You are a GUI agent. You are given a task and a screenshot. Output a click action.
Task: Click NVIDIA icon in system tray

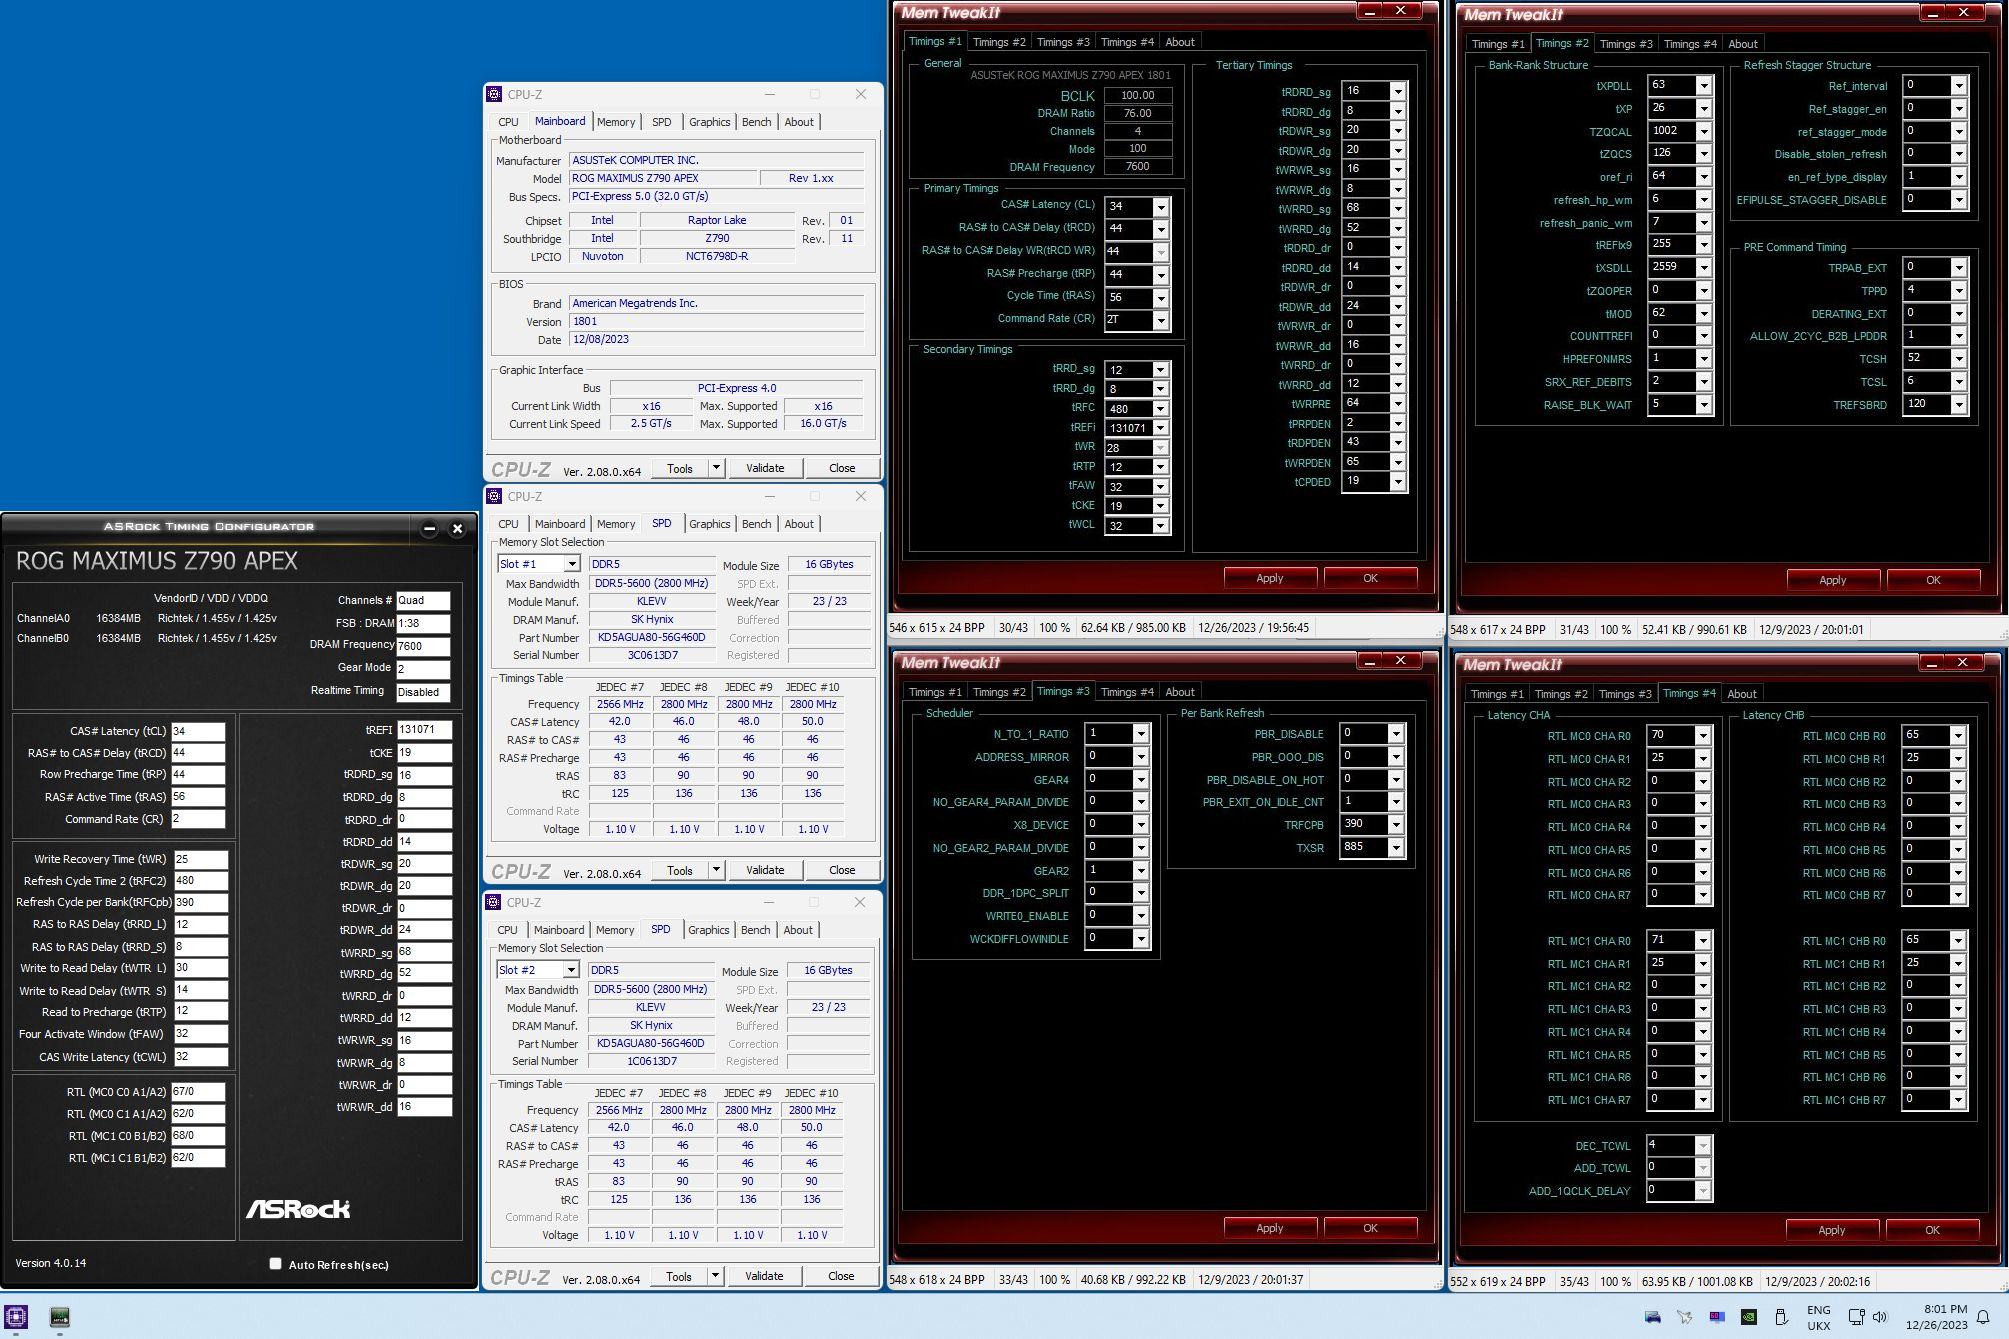1749,1317
